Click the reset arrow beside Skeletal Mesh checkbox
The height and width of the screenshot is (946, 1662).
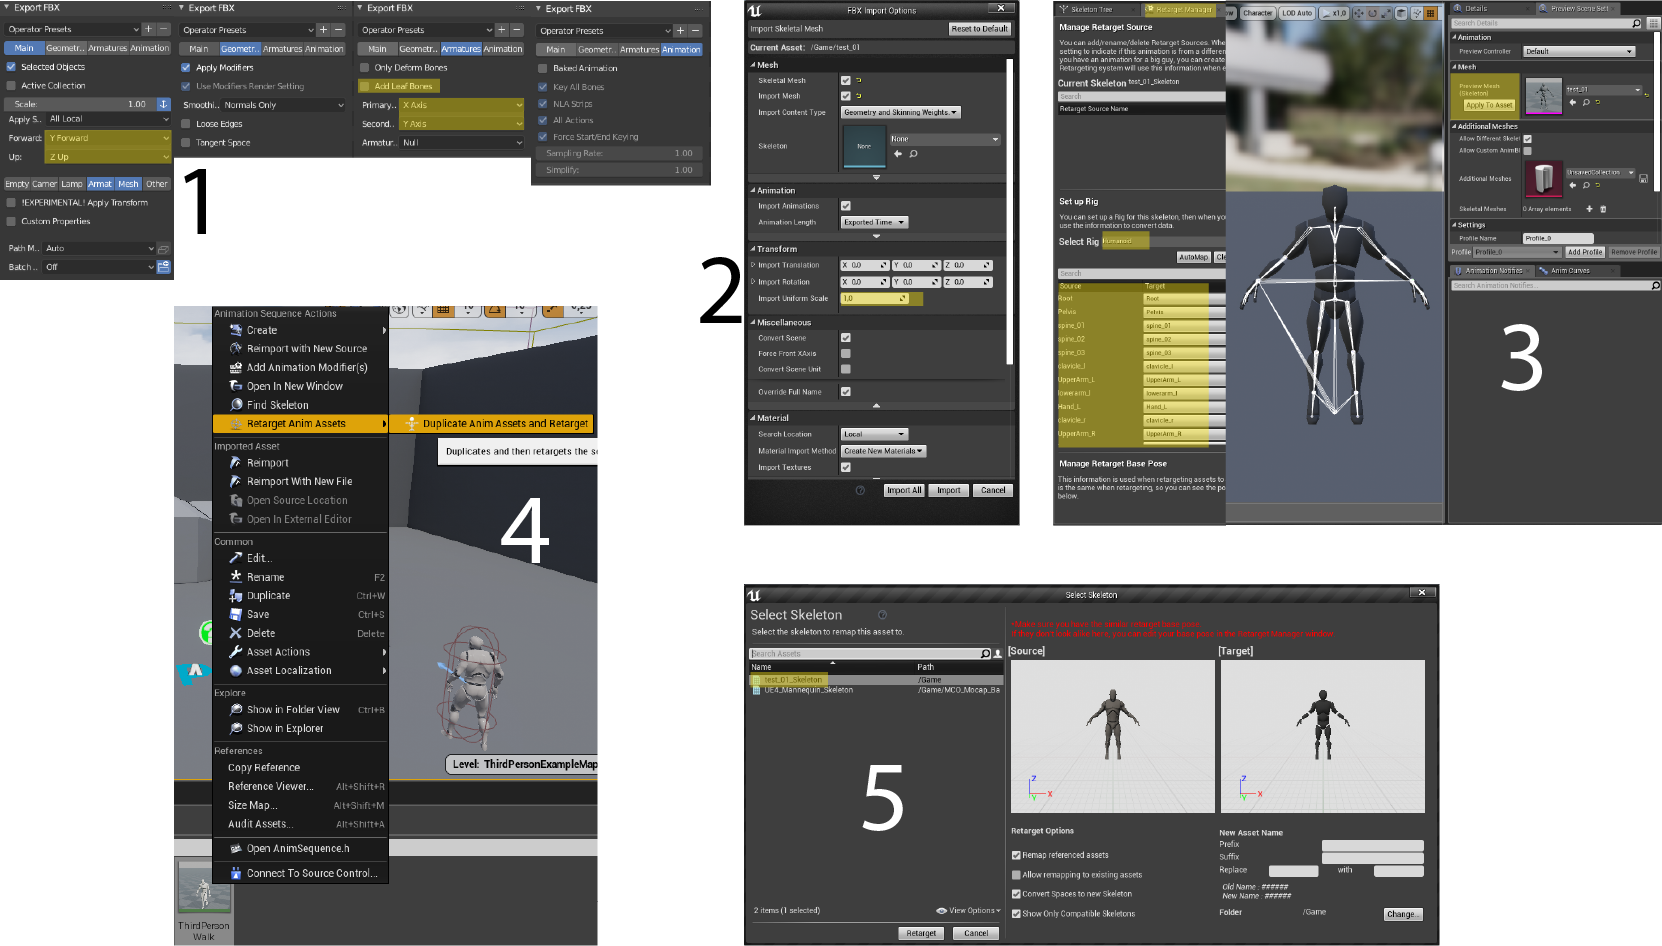point(858,81)
